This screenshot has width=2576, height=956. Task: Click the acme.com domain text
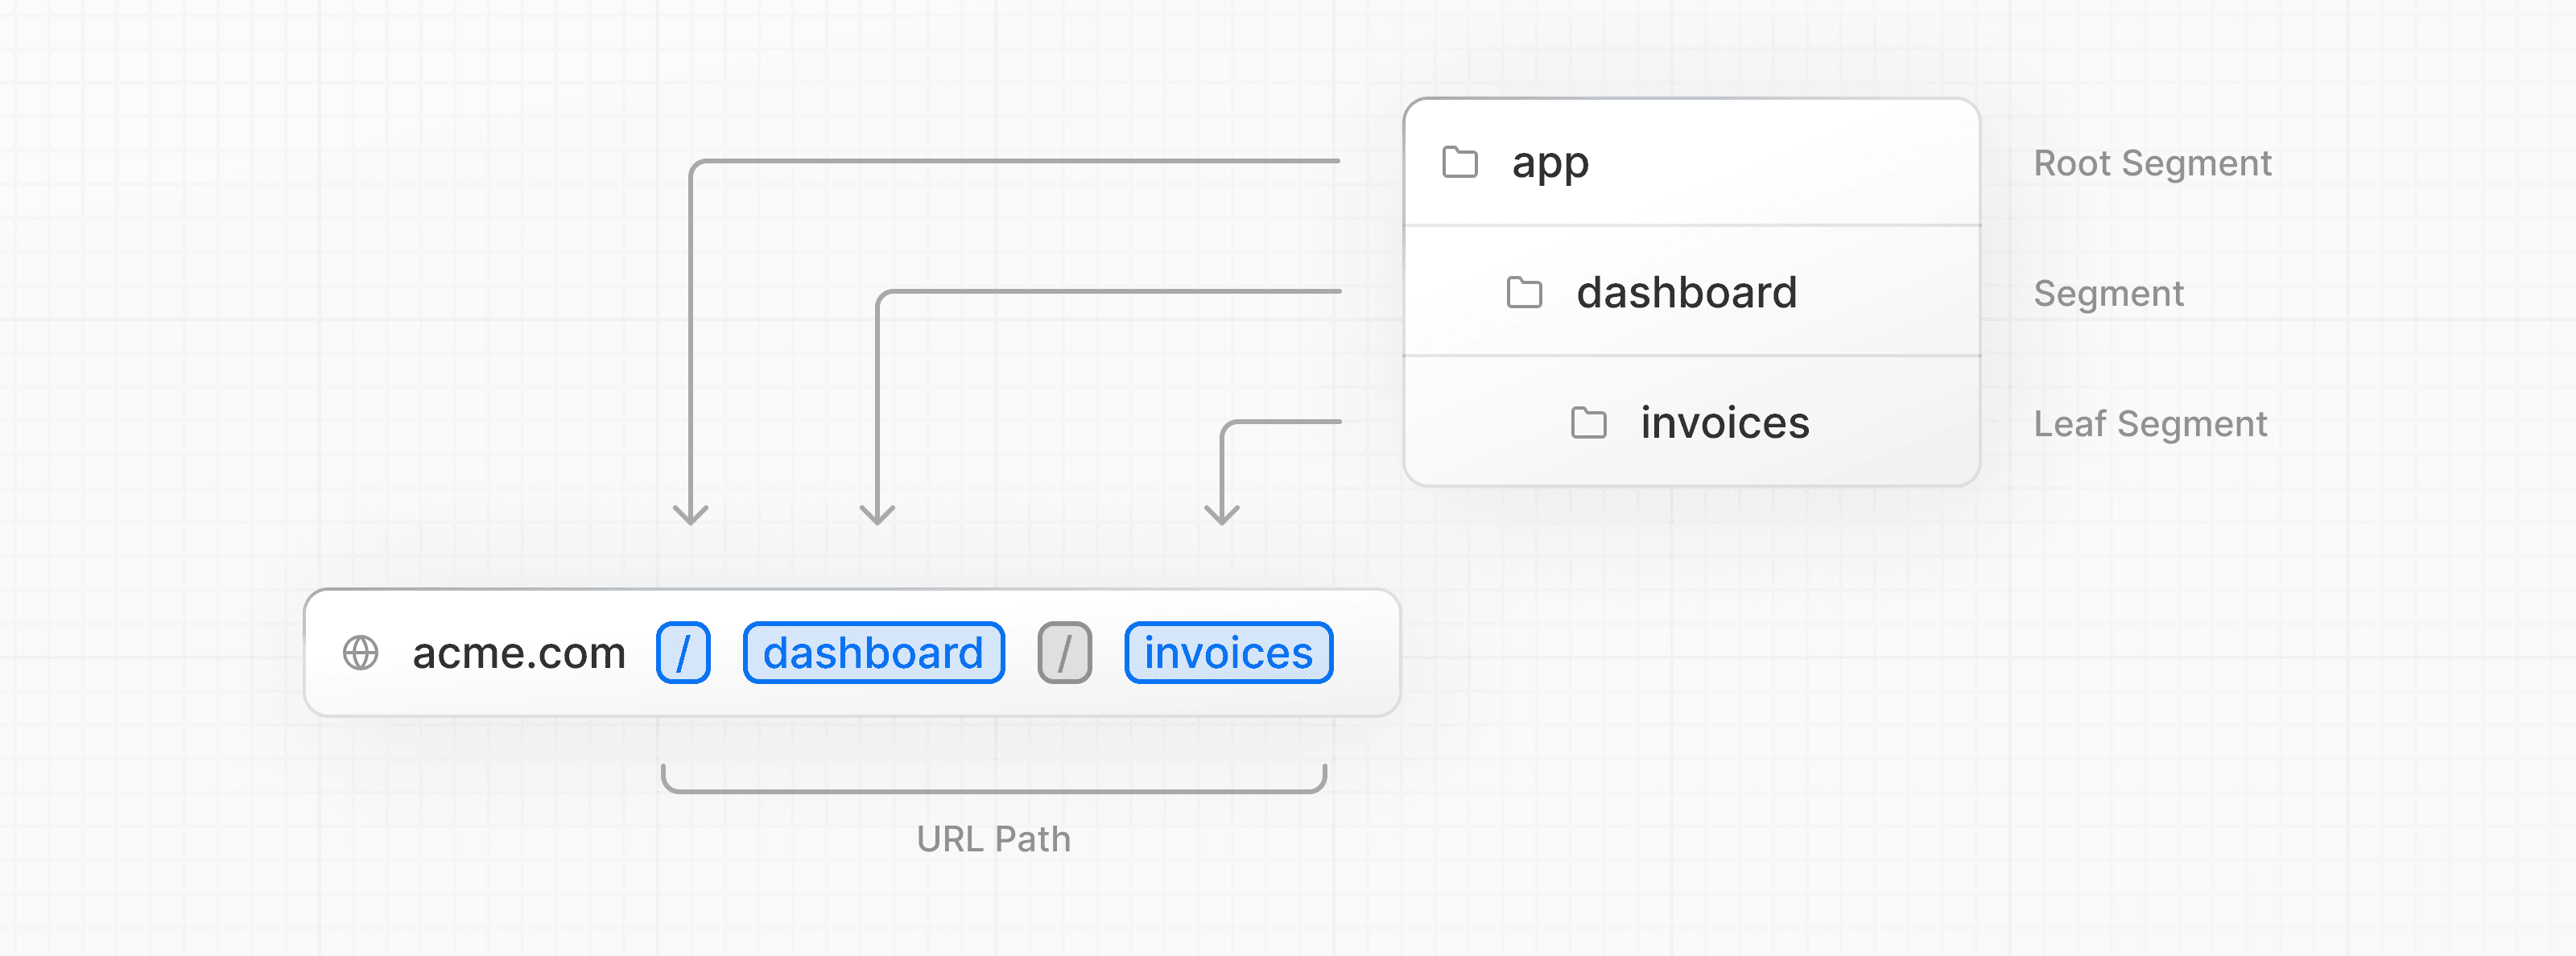click(519, 651)
